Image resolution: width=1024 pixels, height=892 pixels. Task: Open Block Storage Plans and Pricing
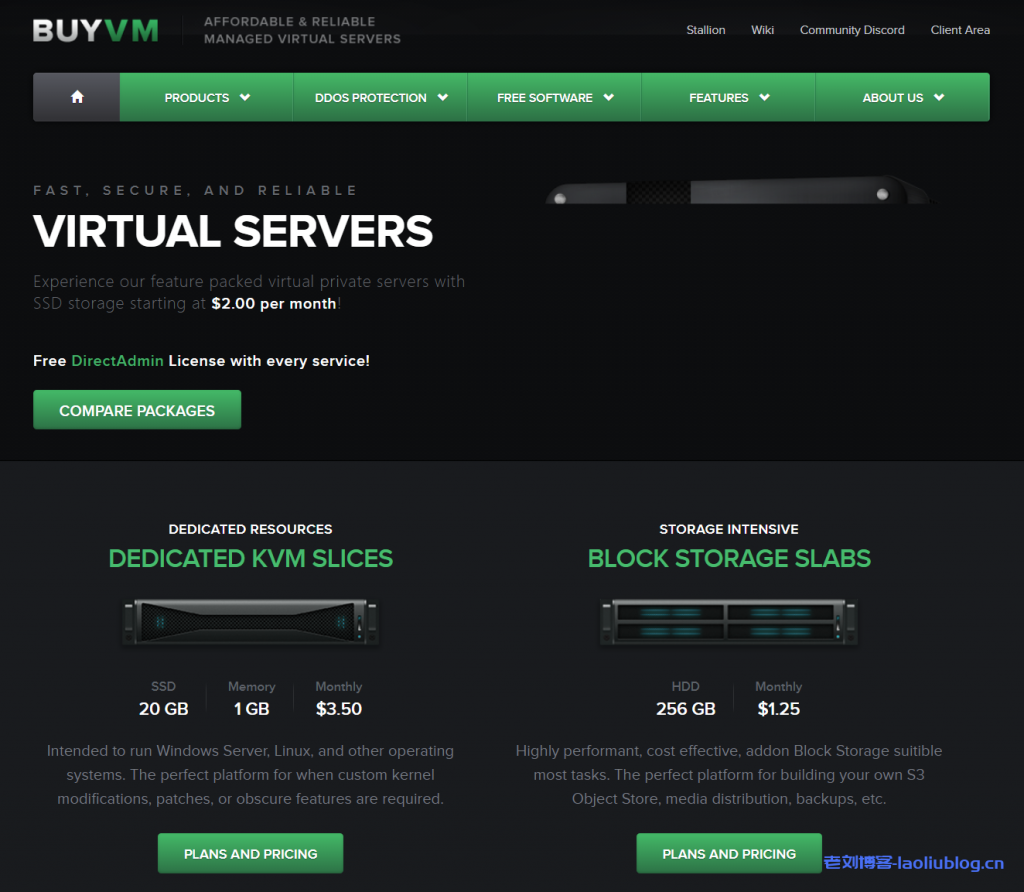(729, 854)
